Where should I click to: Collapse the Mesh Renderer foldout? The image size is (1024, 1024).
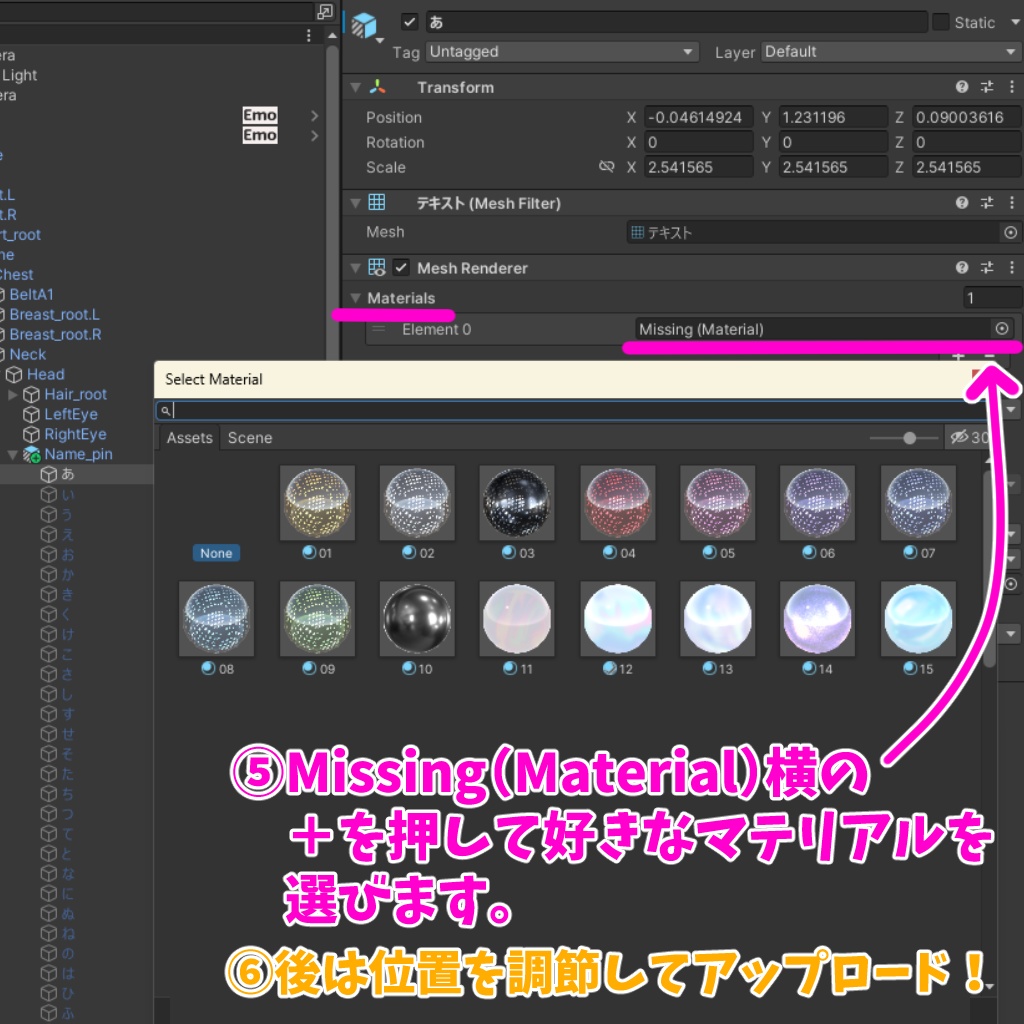tap(356, 268)
